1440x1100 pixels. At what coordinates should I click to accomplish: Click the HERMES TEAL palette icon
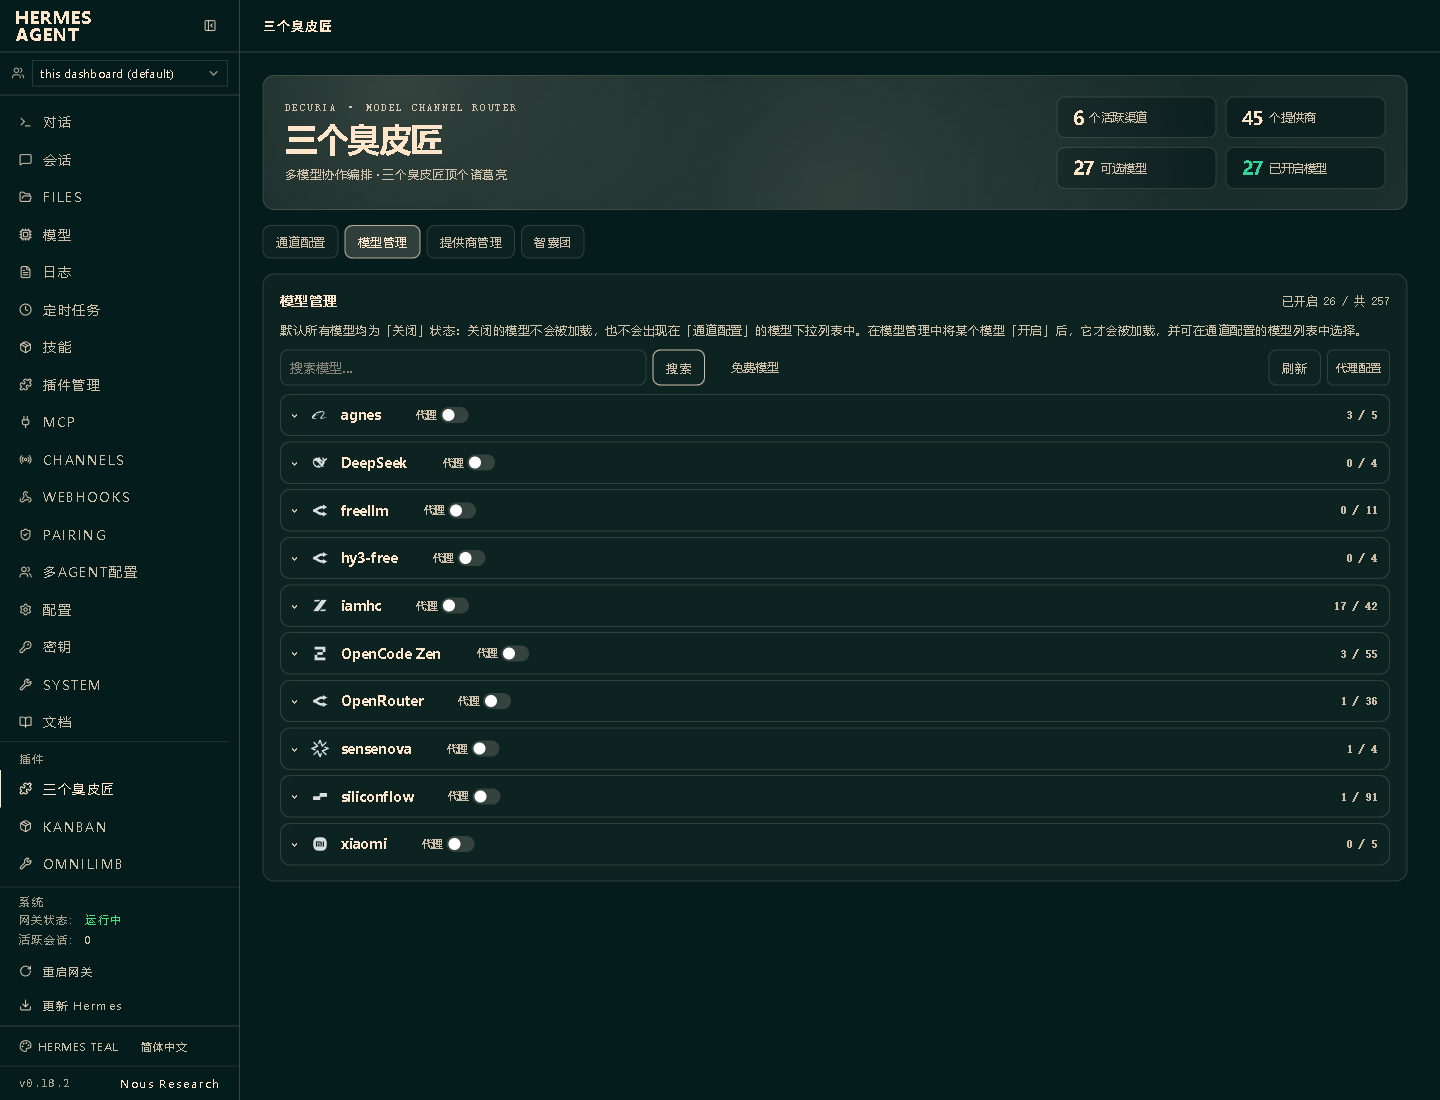point(26,1047)
